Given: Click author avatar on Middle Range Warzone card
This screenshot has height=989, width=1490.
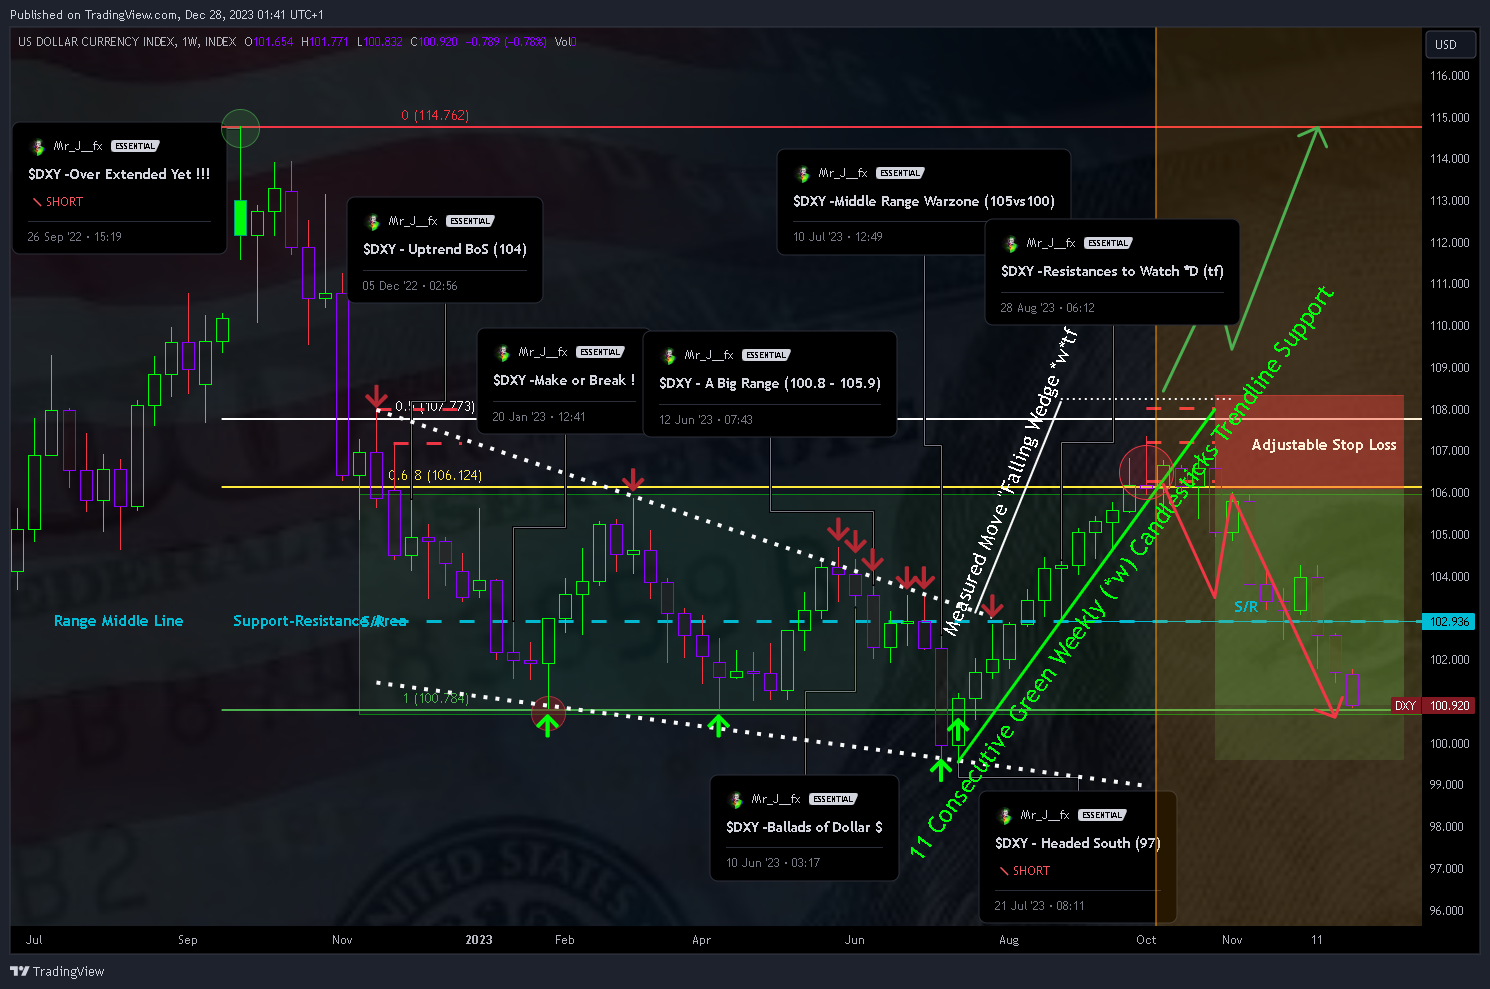Looking at the screenshot, I should tap(803, 174).
